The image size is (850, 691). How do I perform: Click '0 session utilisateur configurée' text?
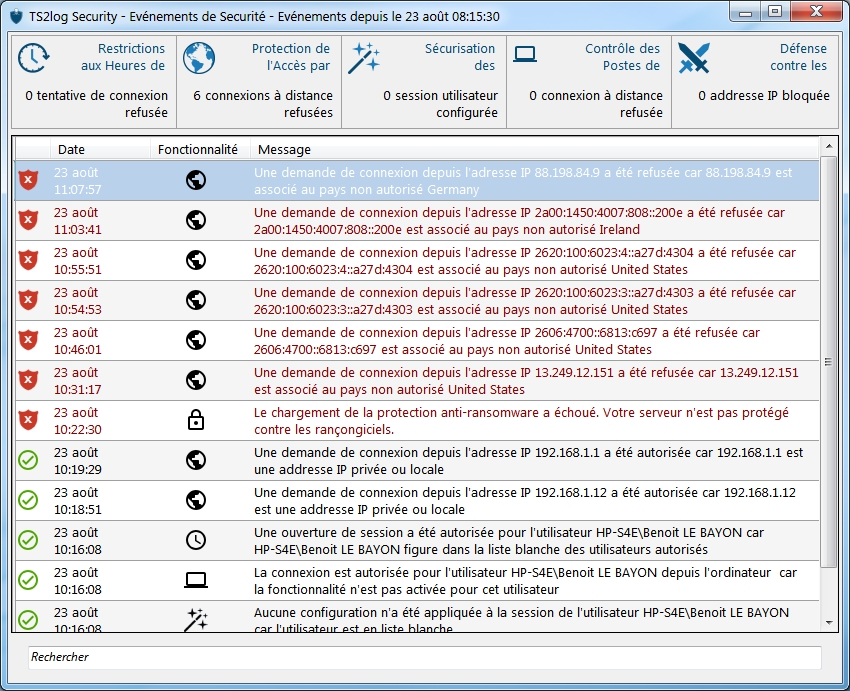coord(440,104)
